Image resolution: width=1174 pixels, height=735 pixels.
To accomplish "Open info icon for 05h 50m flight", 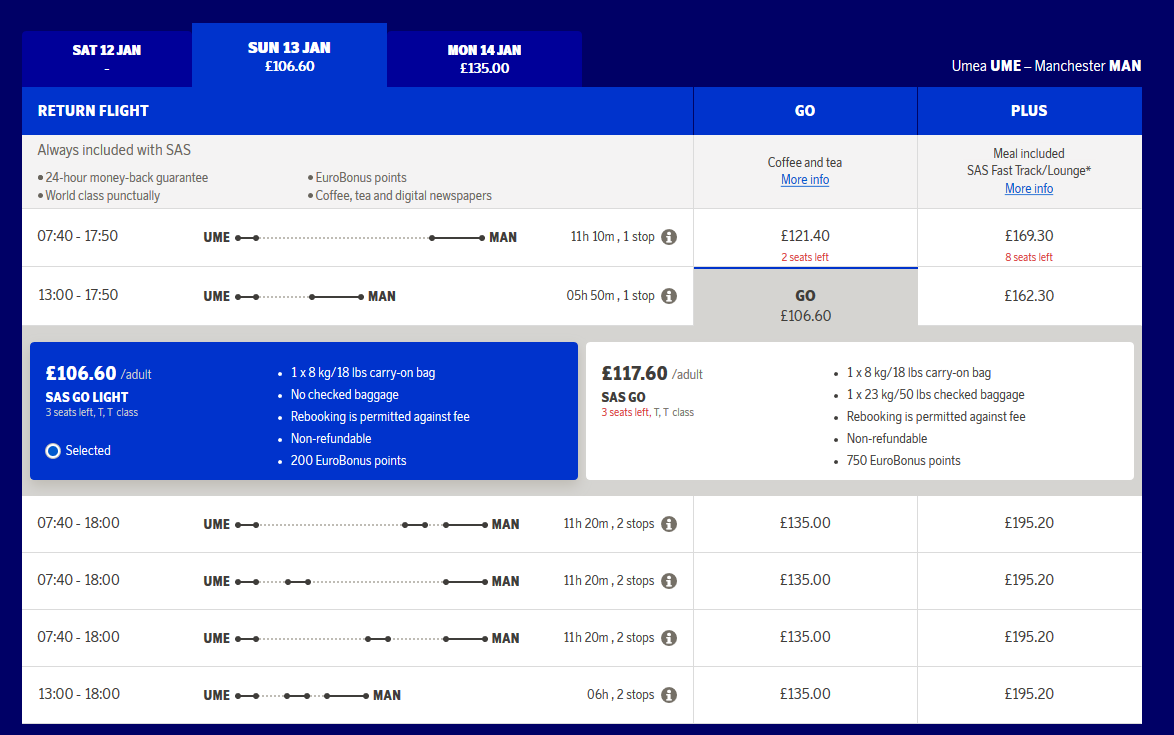I will click(x=669, y=296).
